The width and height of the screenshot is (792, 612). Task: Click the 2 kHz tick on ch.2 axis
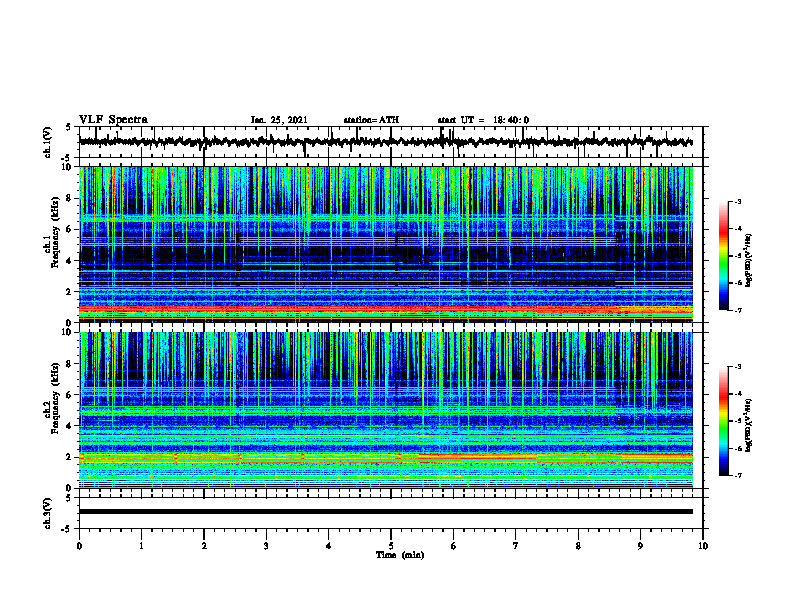coord(70,457)
